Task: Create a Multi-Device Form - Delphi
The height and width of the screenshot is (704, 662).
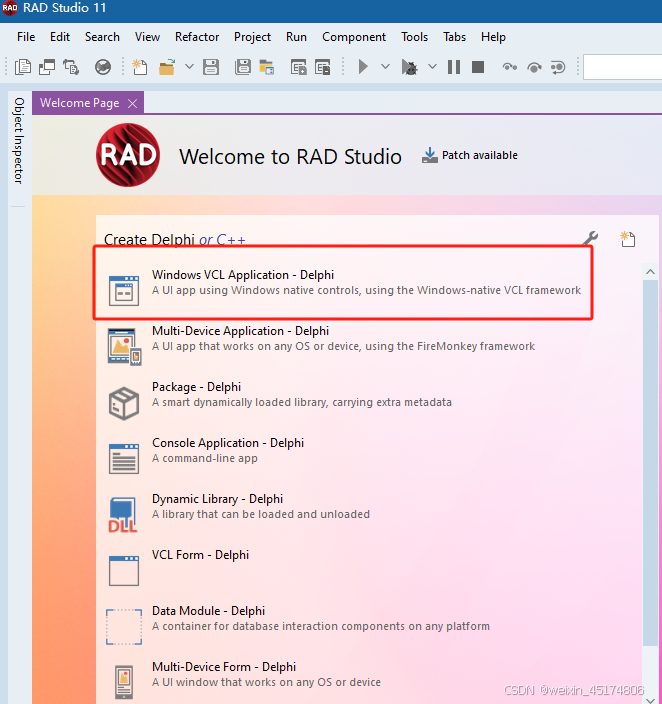Action: click(x=266, y=674)
